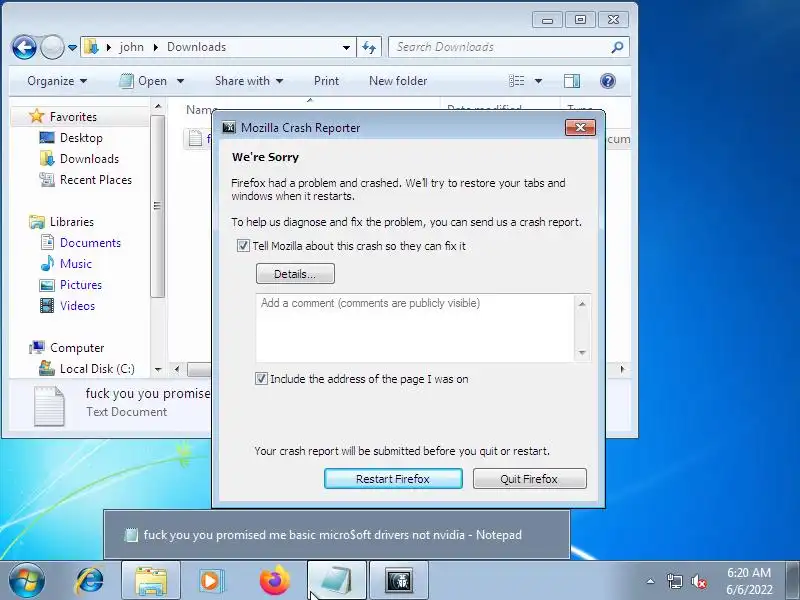This screenshot has width=800, height=600.
Task: Click the Change your view icon
Action: pyautogui.click(x=516, y=81)
